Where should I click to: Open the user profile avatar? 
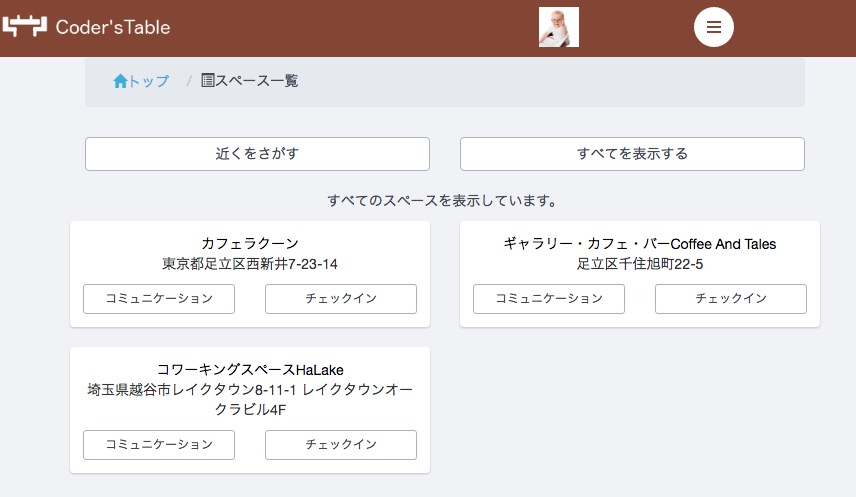(558, 27)
